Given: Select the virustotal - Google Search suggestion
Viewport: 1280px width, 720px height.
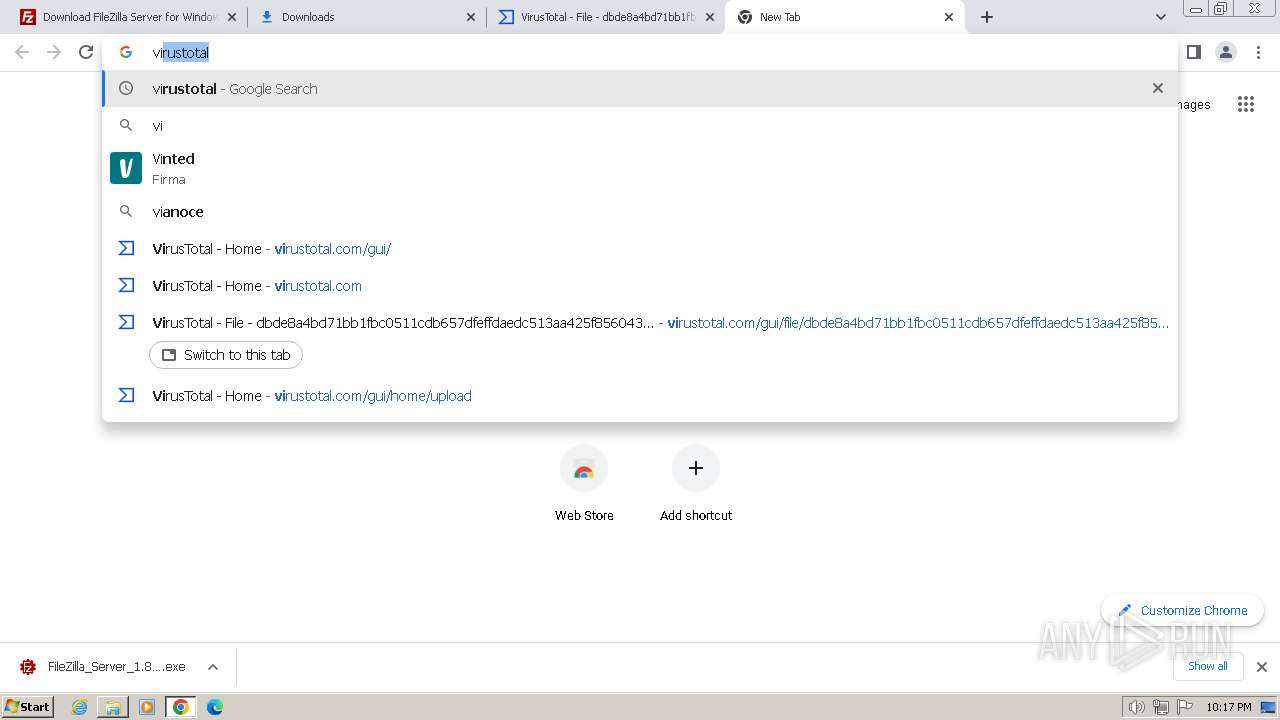Looking at the screenshot, I should pos(640,88).
